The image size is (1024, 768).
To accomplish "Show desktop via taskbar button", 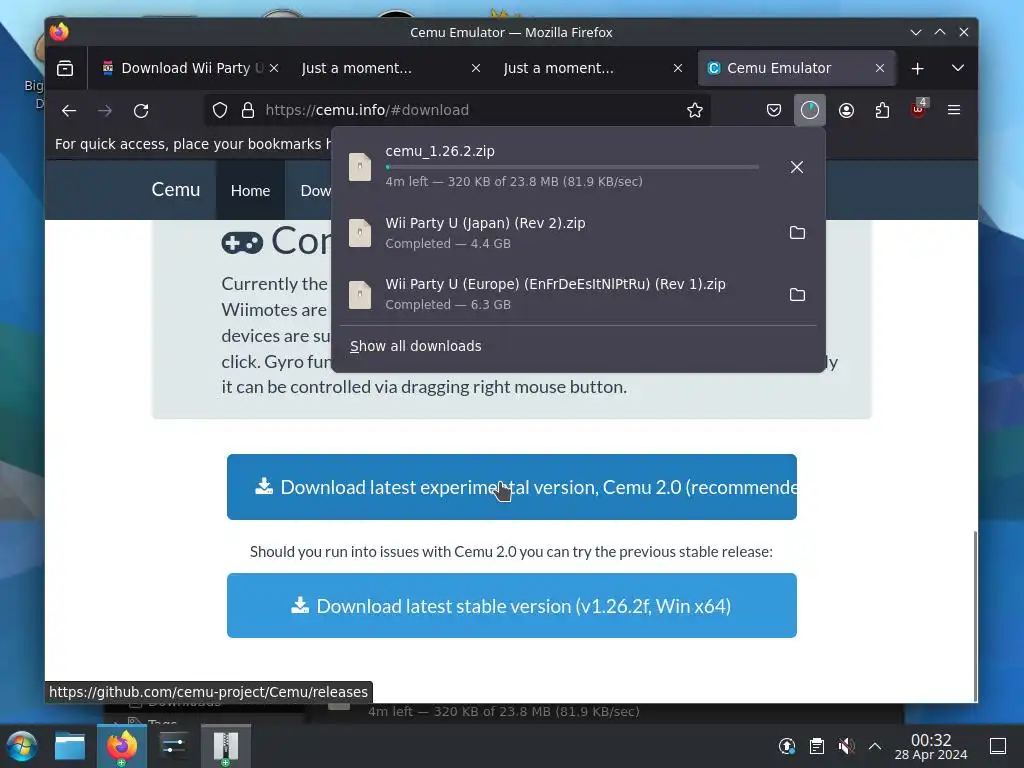I will [998, 746].
